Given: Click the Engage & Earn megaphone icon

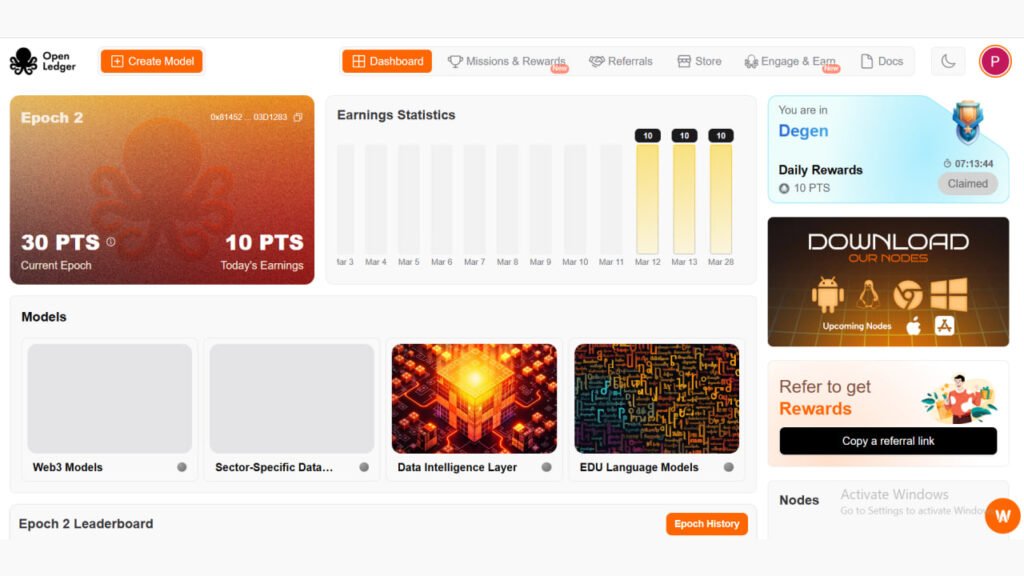Looking at the screenshot, I should 751,61.
